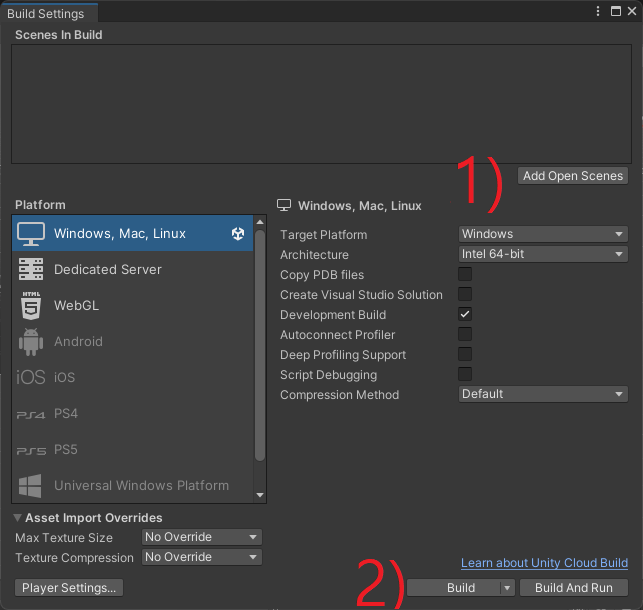Click inside the Scenes In Build list
This screenshot has height=610, width=643.
click(321, 104)
